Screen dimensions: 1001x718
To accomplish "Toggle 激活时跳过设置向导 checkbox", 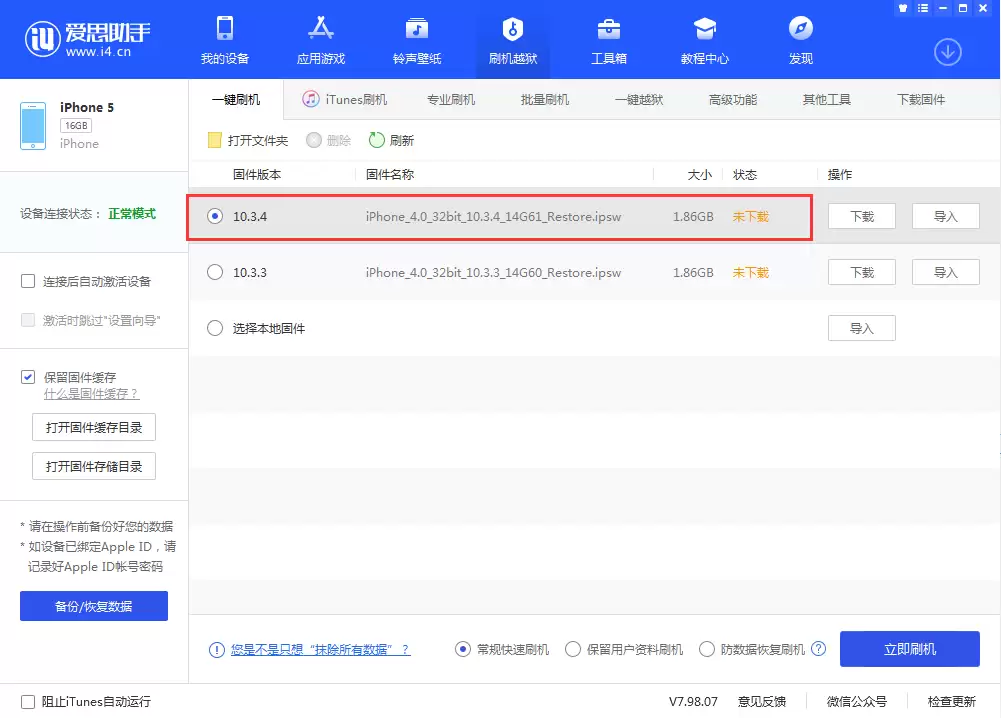I will tap(28, 320).
